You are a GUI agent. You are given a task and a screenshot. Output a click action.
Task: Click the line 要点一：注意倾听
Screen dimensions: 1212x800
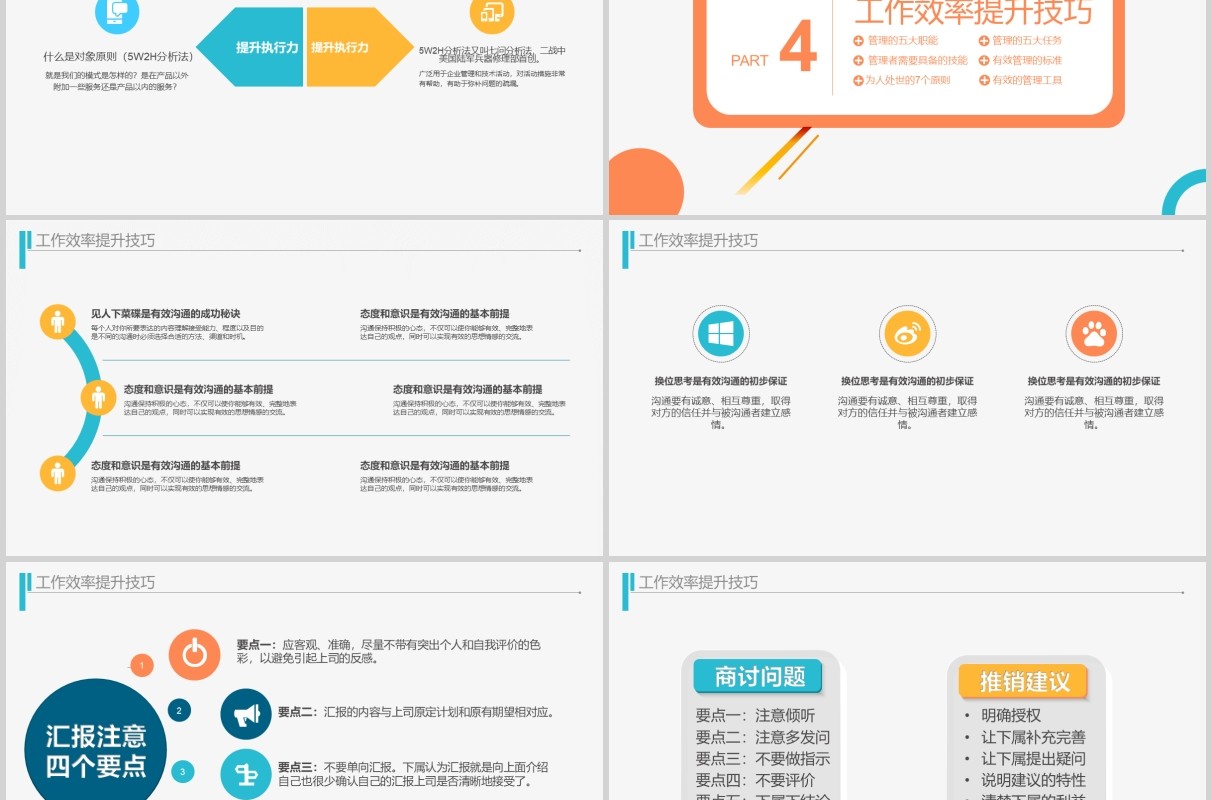pos(755,716)
